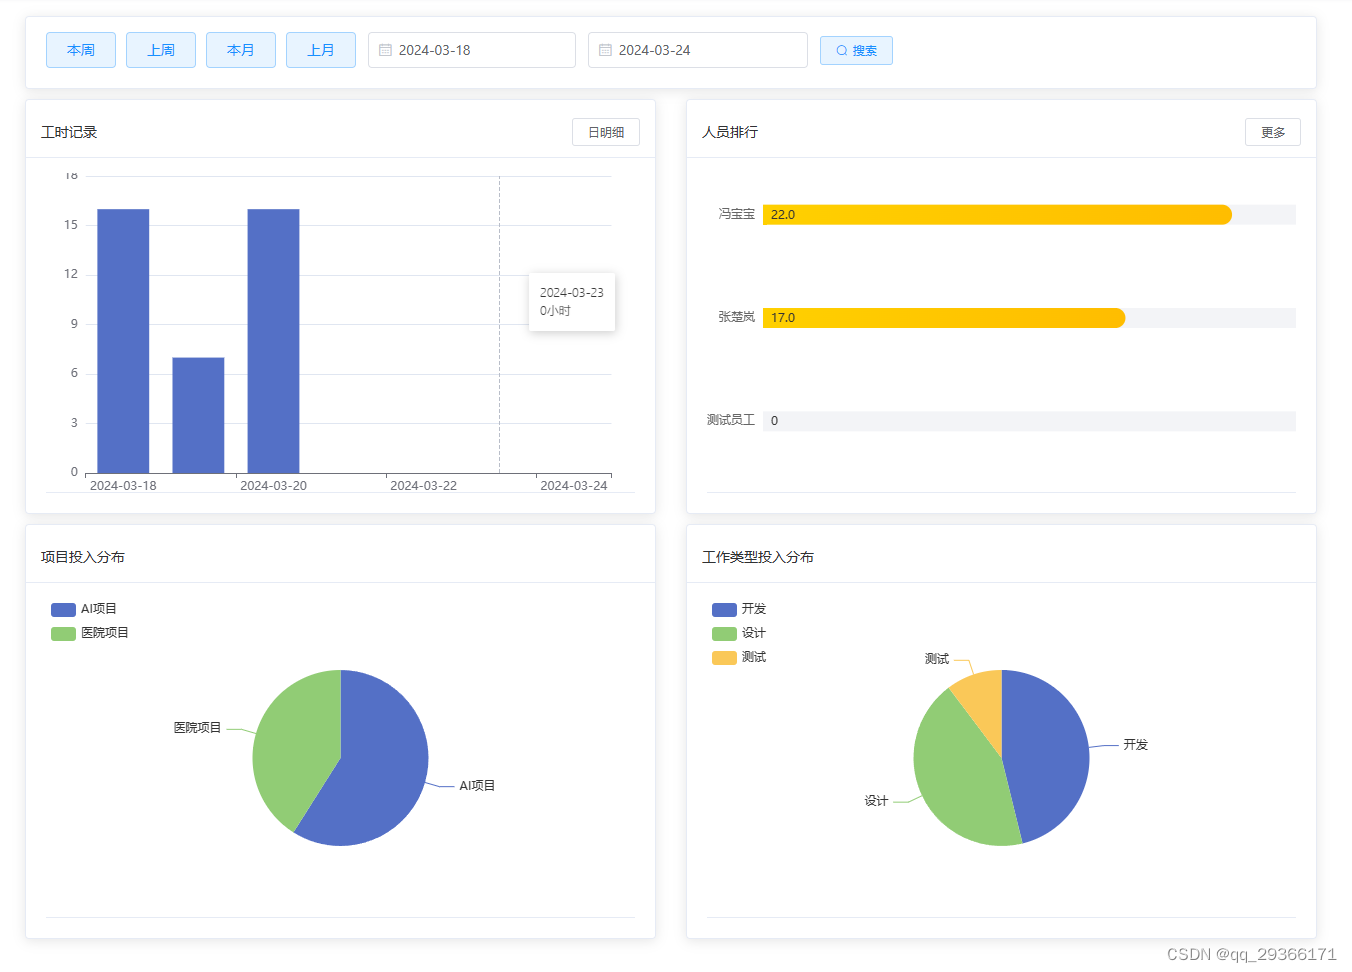
Task: Click the 工作类型投入分布 panel title
Action: [758, 557]
